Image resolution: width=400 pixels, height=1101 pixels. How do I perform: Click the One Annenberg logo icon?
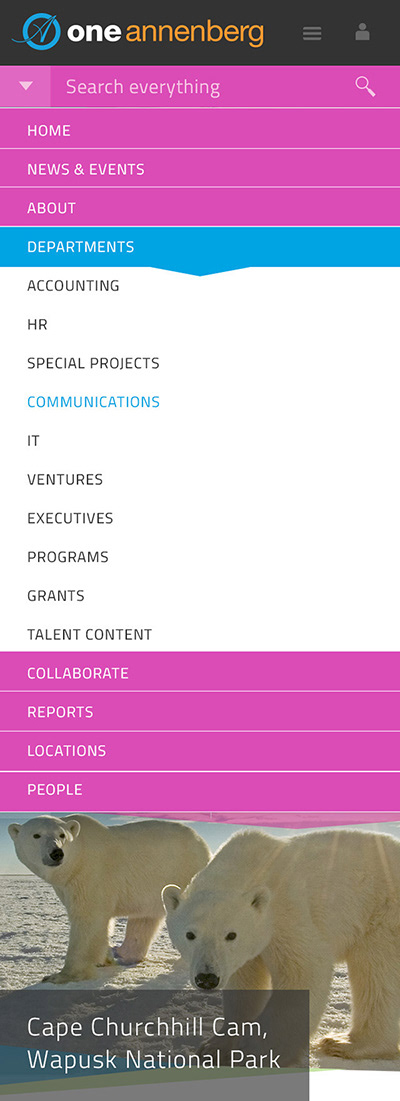[x=39, y=32]
